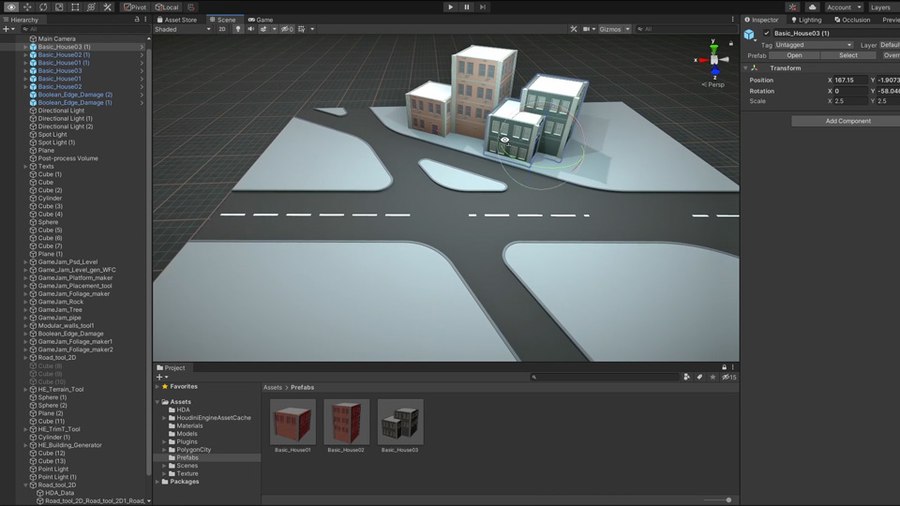
Task: Select the Inspector tab
Action: (x=762, y=20)
